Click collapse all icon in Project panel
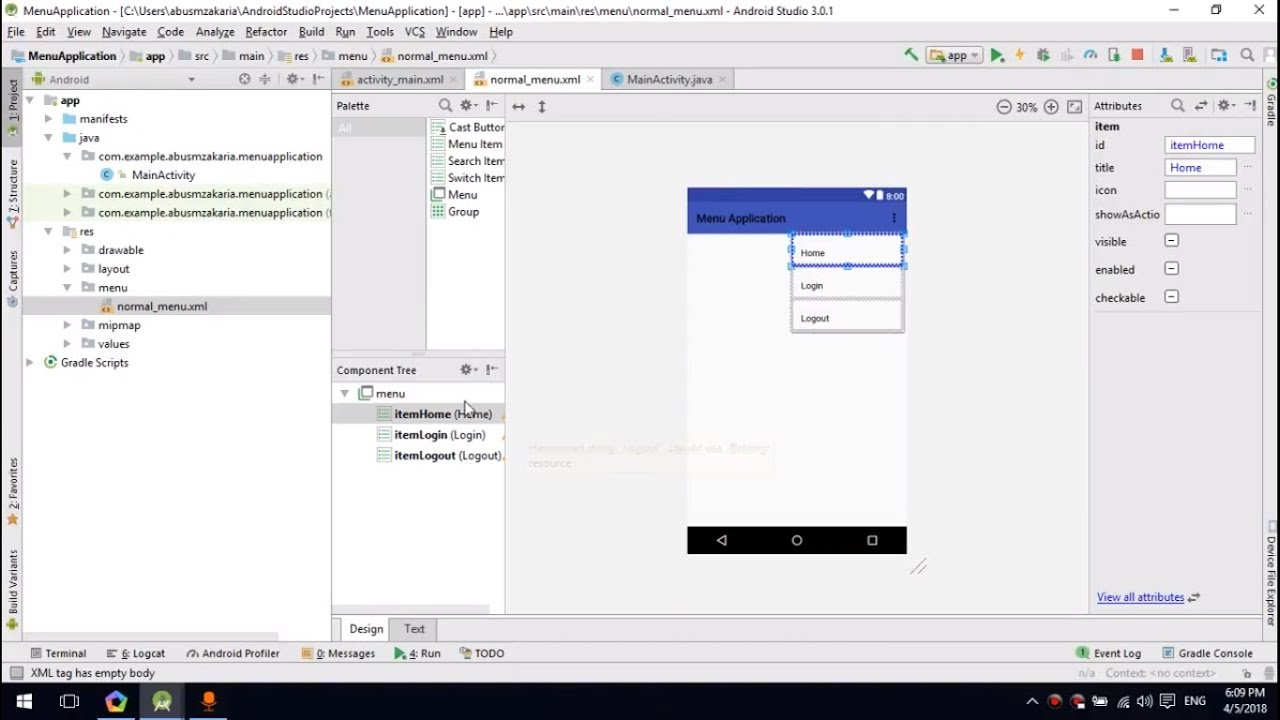 (x=265, y=79)
